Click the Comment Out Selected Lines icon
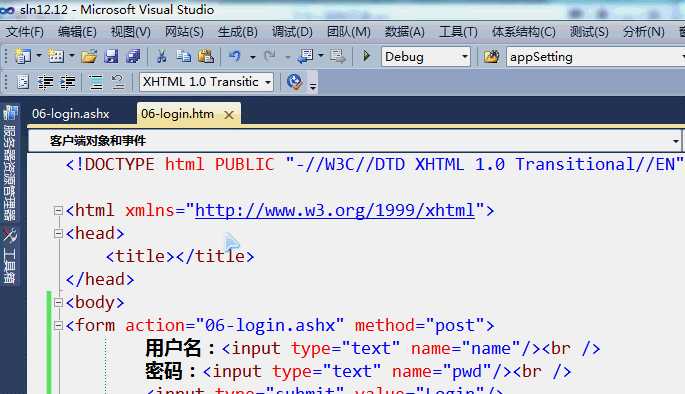685x394 pixels. (x=96, y=82)
